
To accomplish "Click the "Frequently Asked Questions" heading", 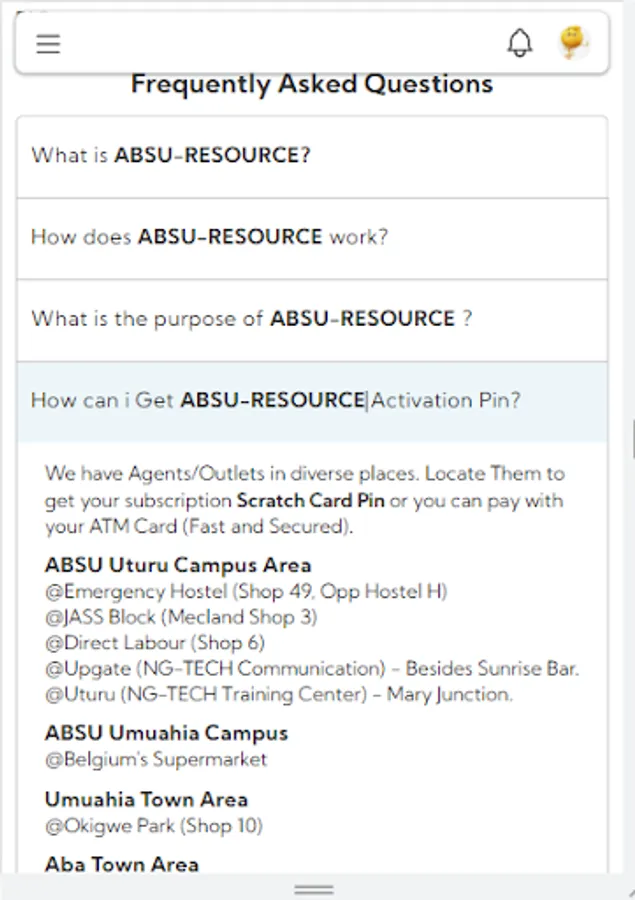I will click(x=311, y=84).
